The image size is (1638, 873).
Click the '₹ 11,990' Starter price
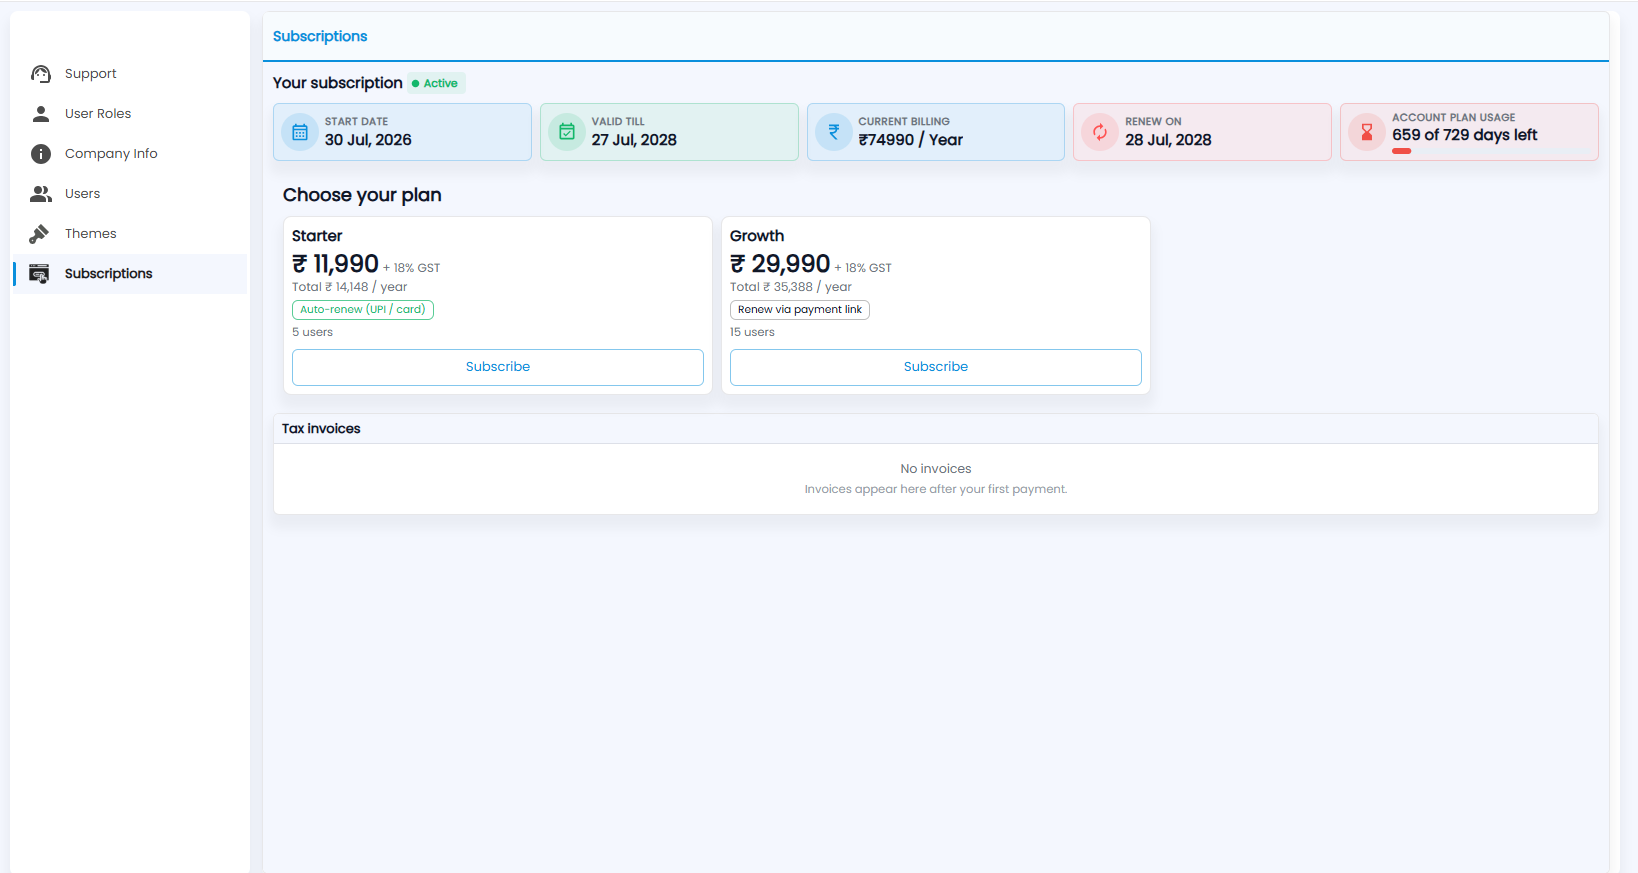click(335, 264)
